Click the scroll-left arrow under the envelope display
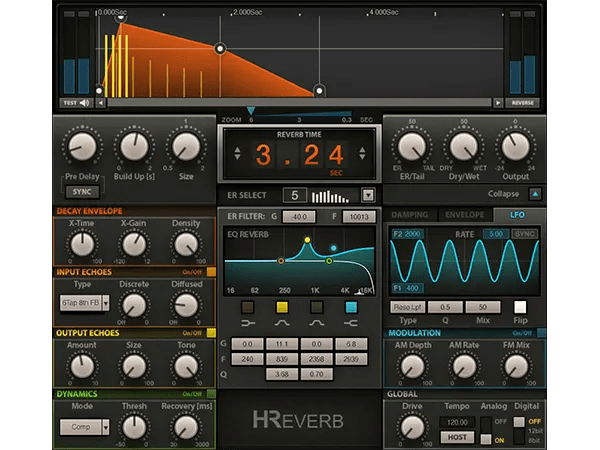The width and height of the screenshot is (600, 450). pyautogui.click(x=100, y=103)
